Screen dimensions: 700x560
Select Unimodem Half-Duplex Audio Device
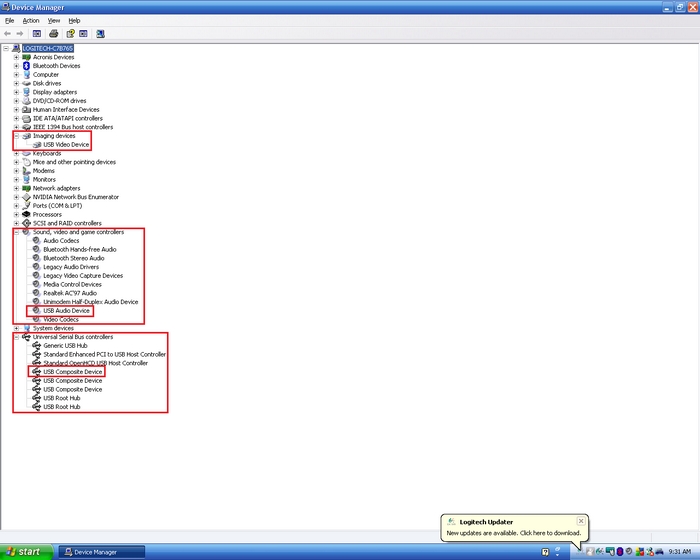pos(91,302)
